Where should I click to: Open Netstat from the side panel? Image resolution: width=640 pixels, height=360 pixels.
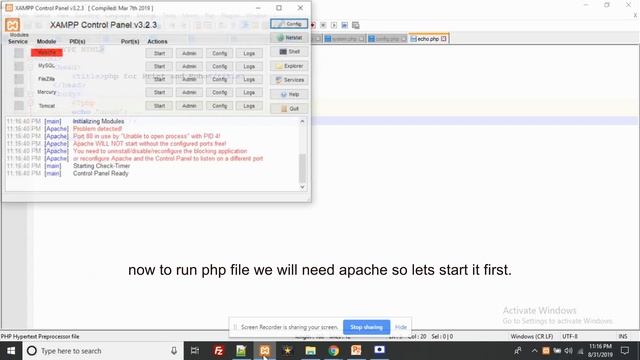pyautogui.click(x=289, y=38)
